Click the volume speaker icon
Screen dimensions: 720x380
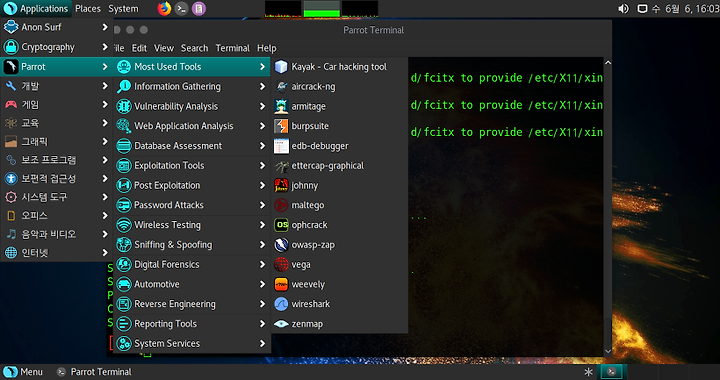tap(623, 9)
